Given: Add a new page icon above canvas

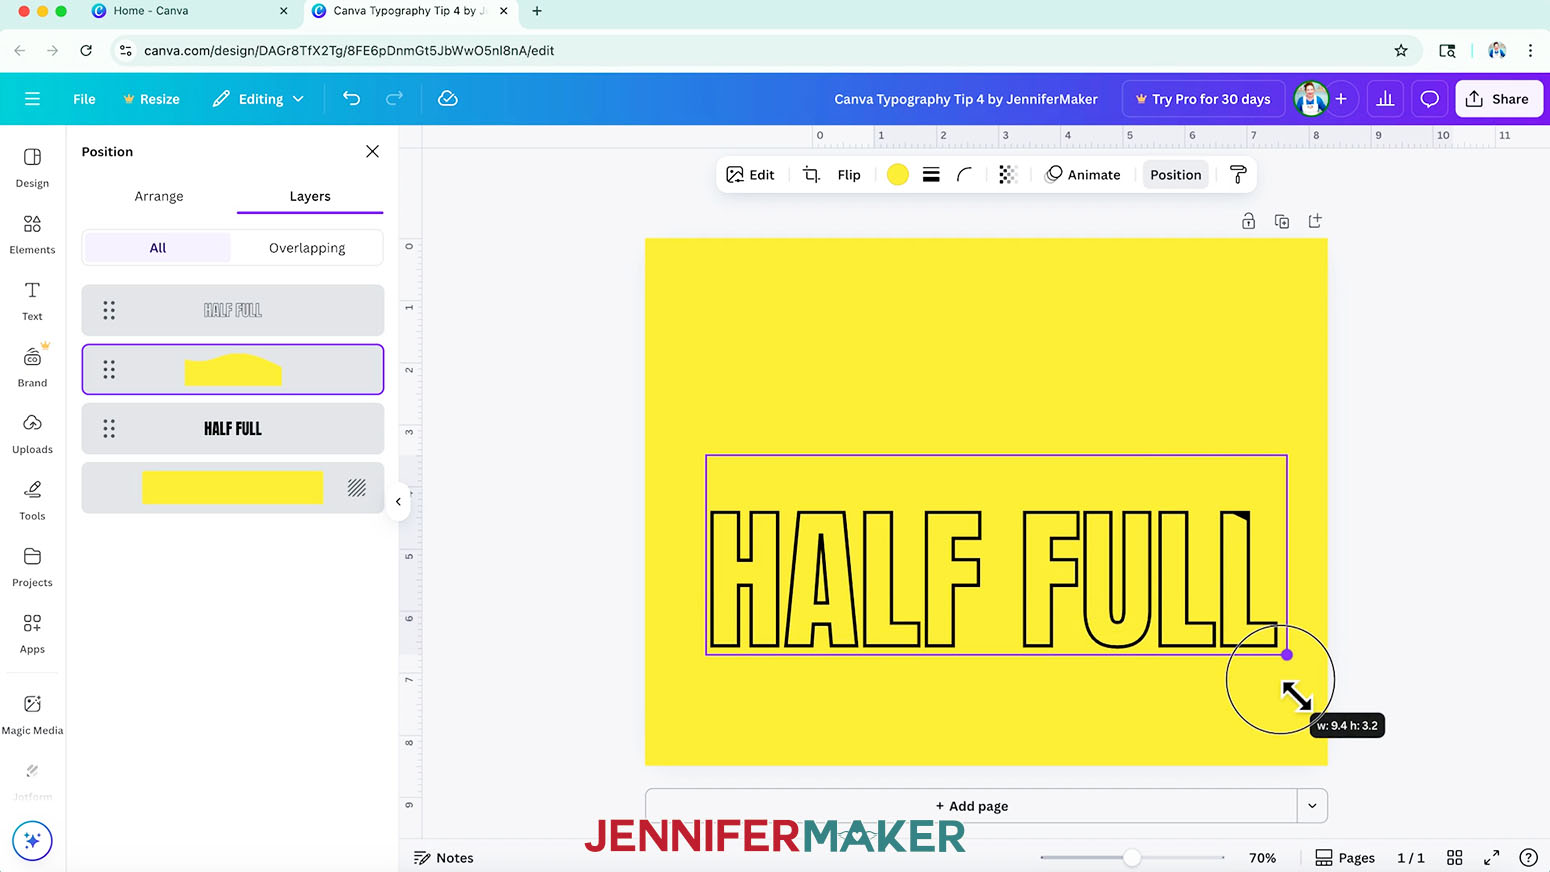Looking at the screenshot, I should (1315, 221).
